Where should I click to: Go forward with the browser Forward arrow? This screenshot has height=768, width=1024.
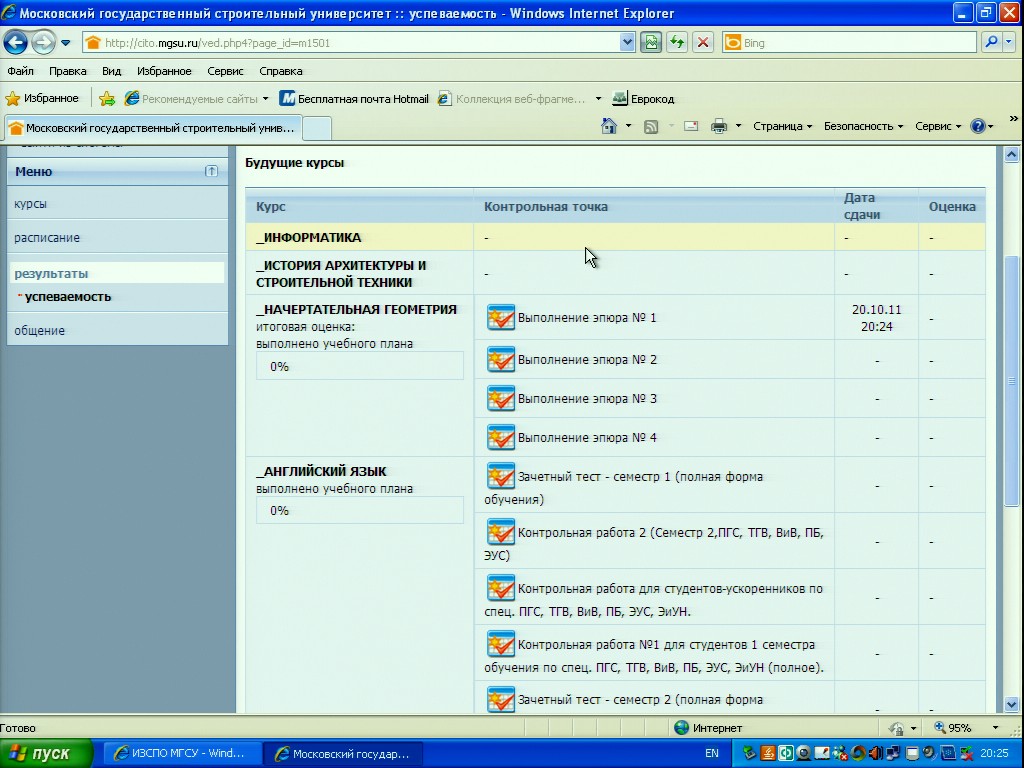coord(43,43)
